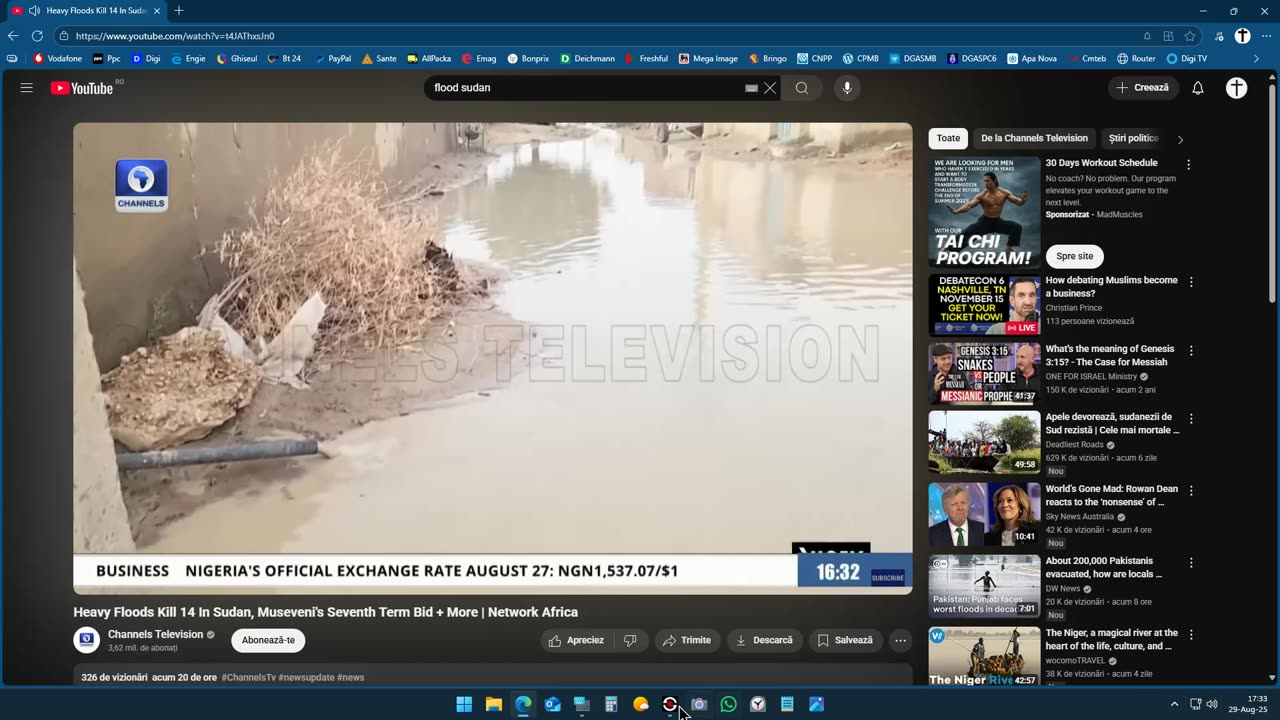
Task: Click the magnifier search button
Action: 802,88
